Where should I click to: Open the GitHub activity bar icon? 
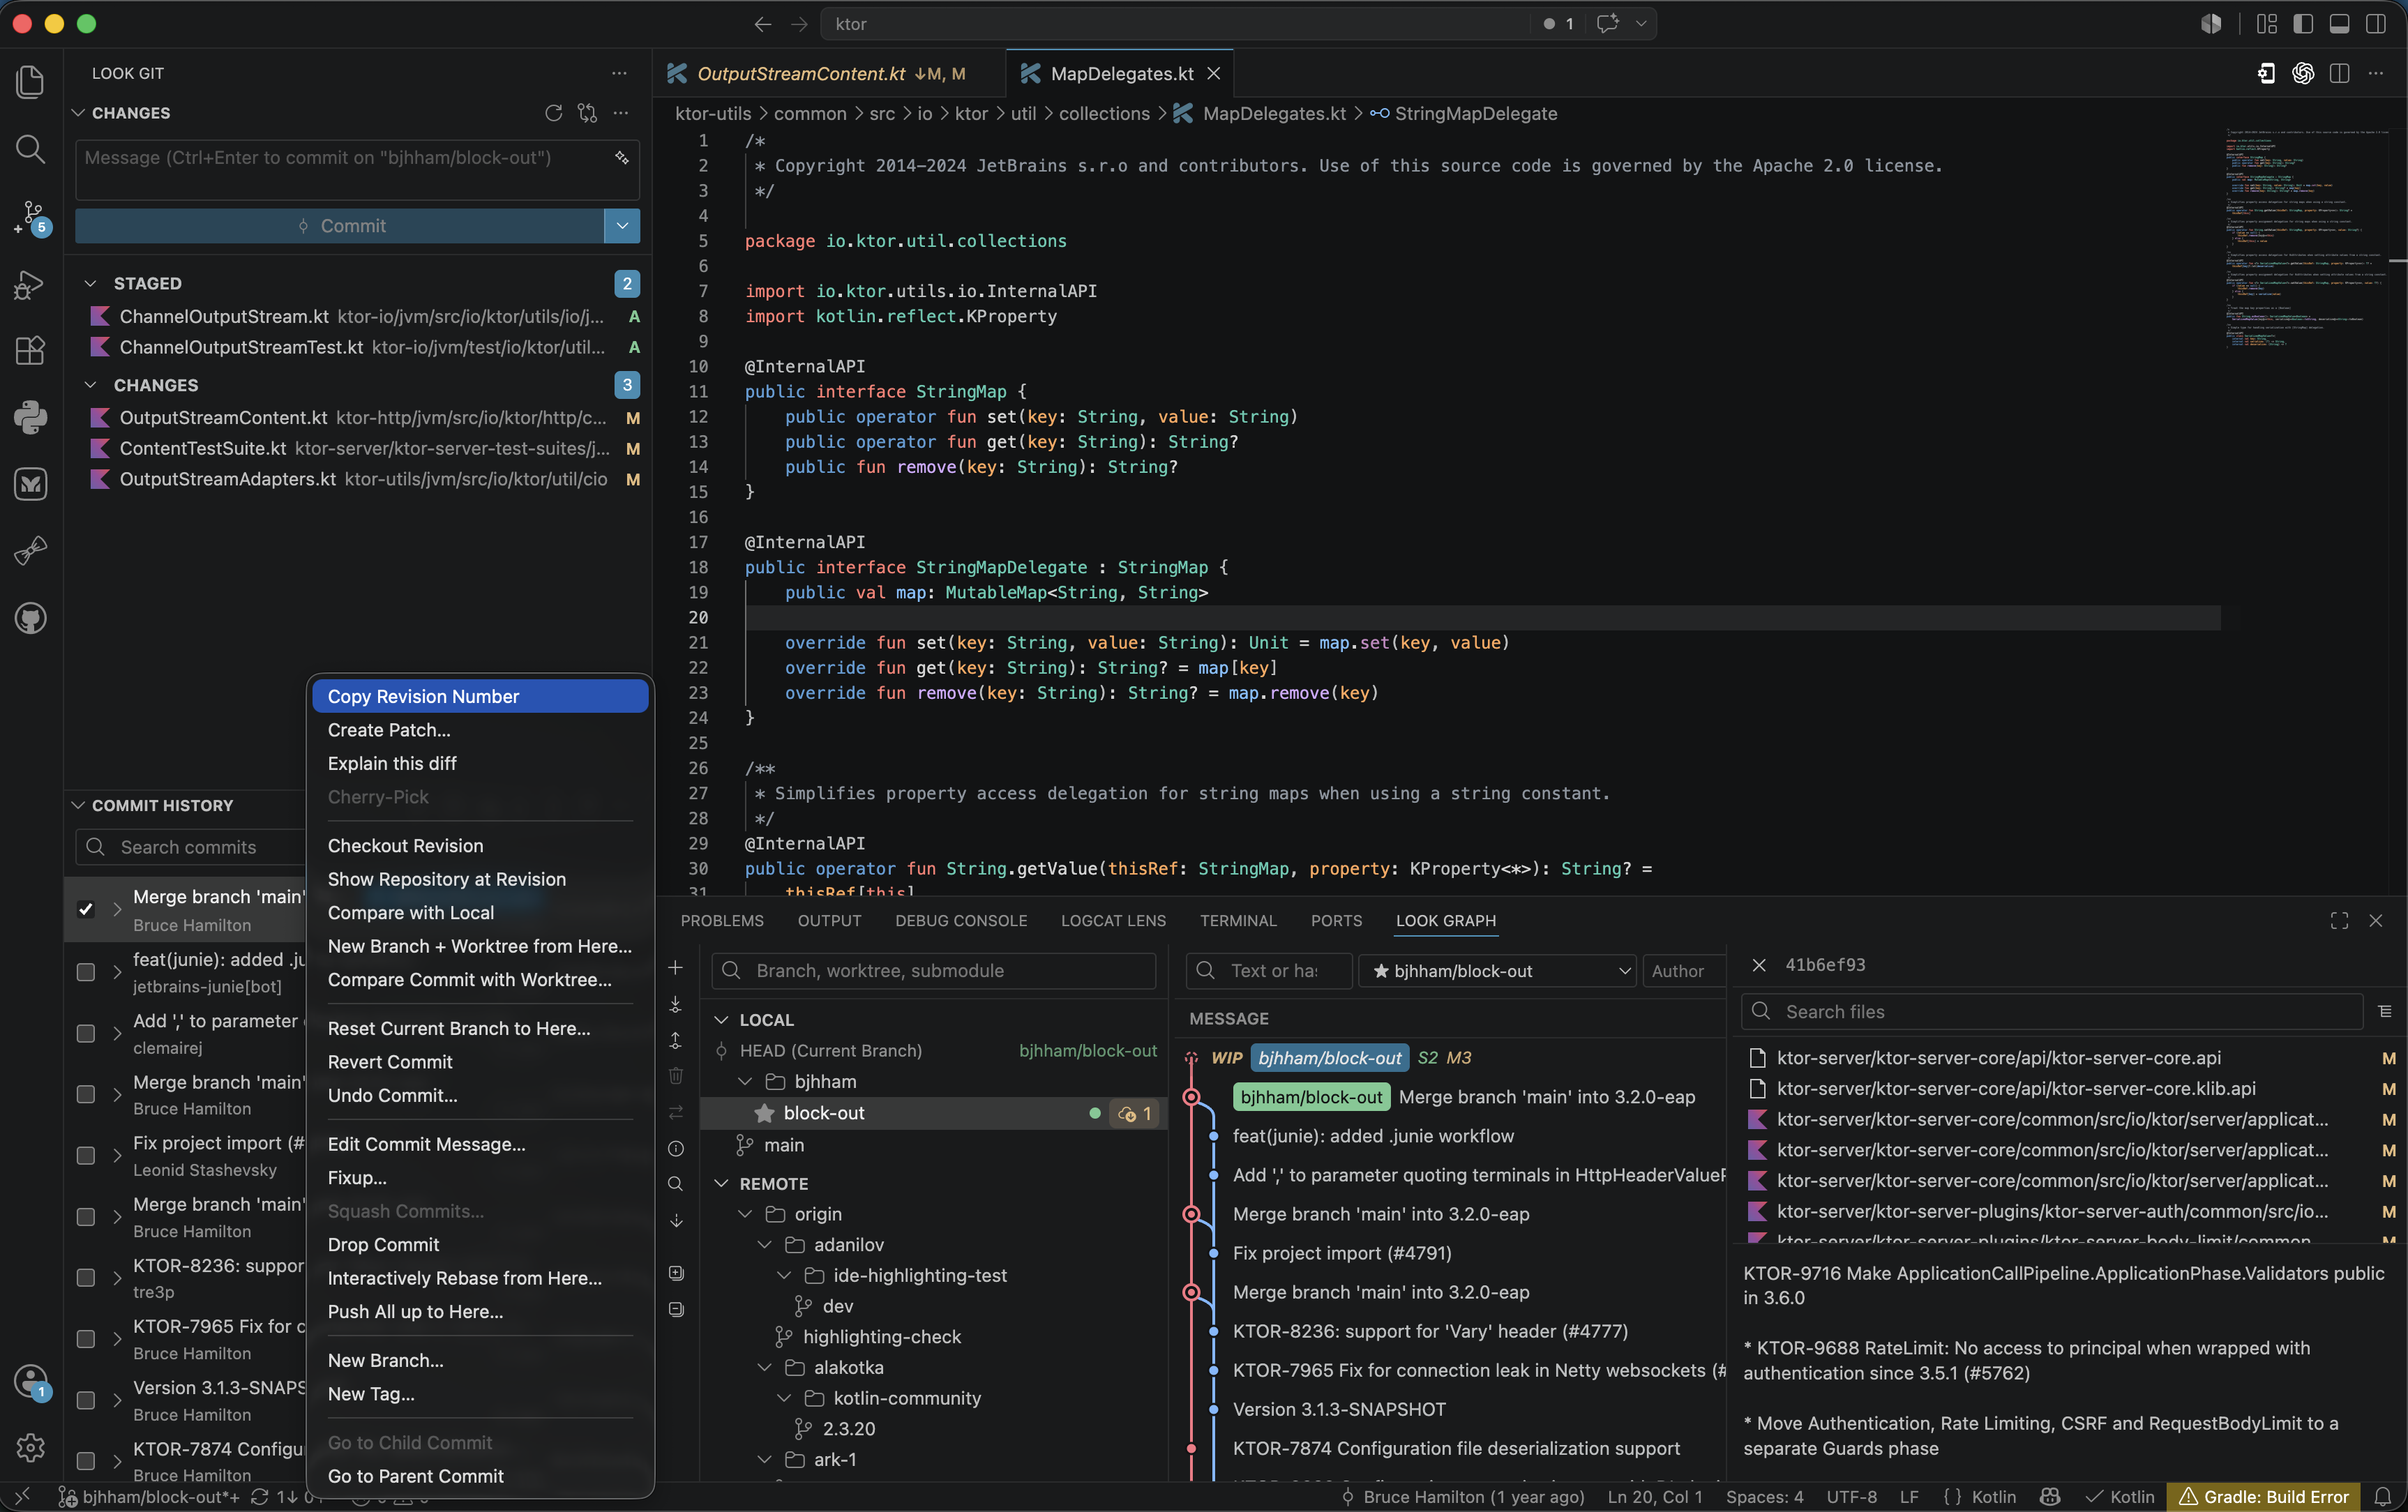(30, 618)
